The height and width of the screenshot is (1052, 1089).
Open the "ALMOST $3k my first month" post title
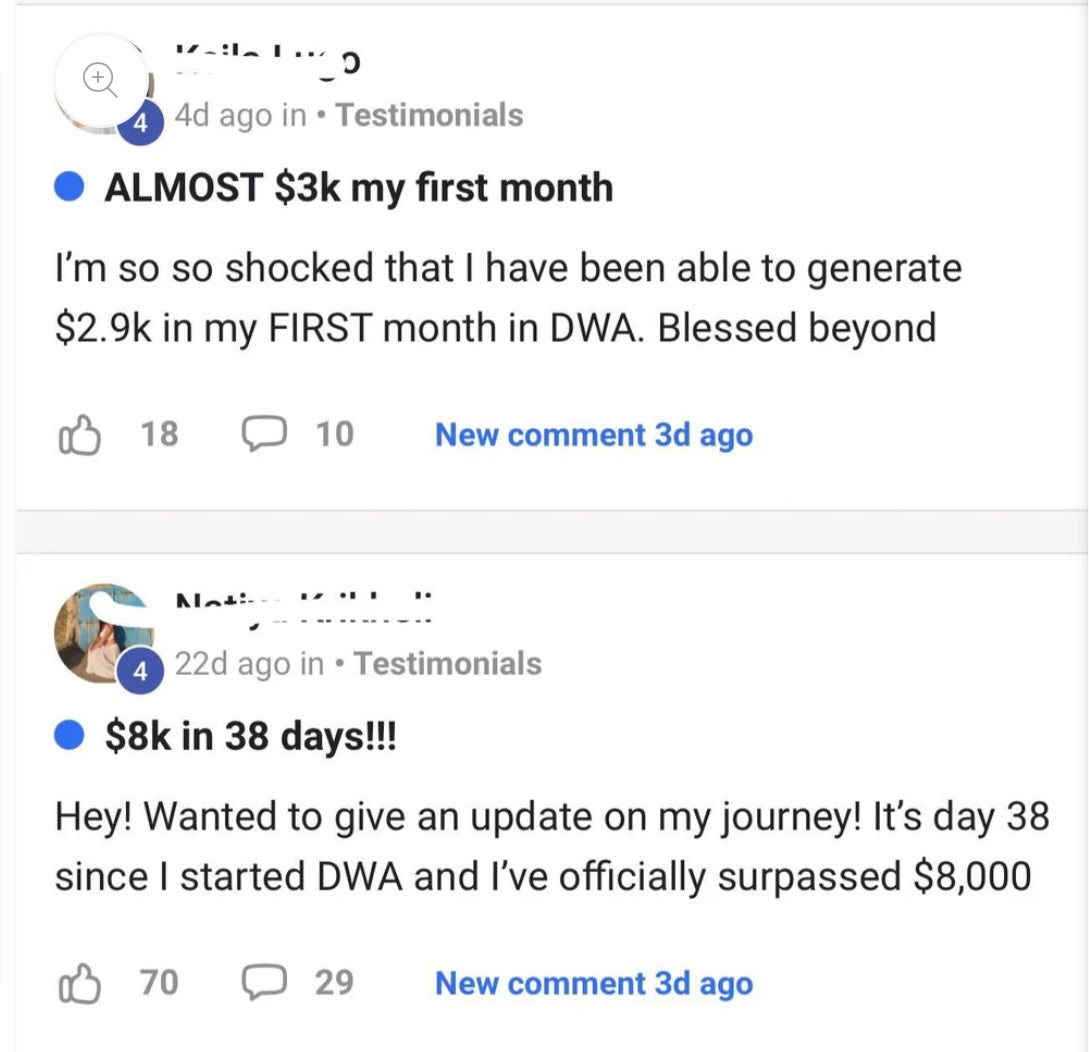(358, 188)
